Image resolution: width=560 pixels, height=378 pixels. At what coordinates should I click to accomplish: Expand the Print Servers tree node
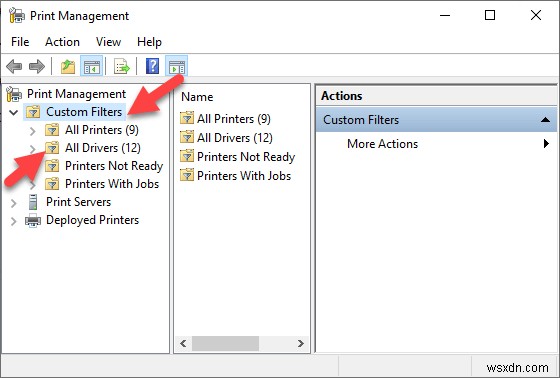(x=14, y=203)
